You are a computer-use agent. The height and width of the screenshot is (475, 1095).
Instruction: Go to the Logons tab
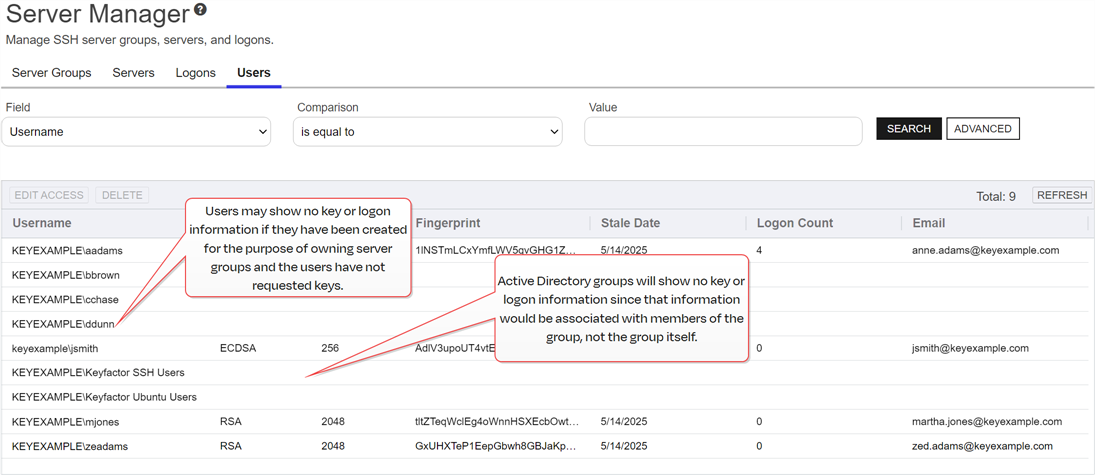196,73
